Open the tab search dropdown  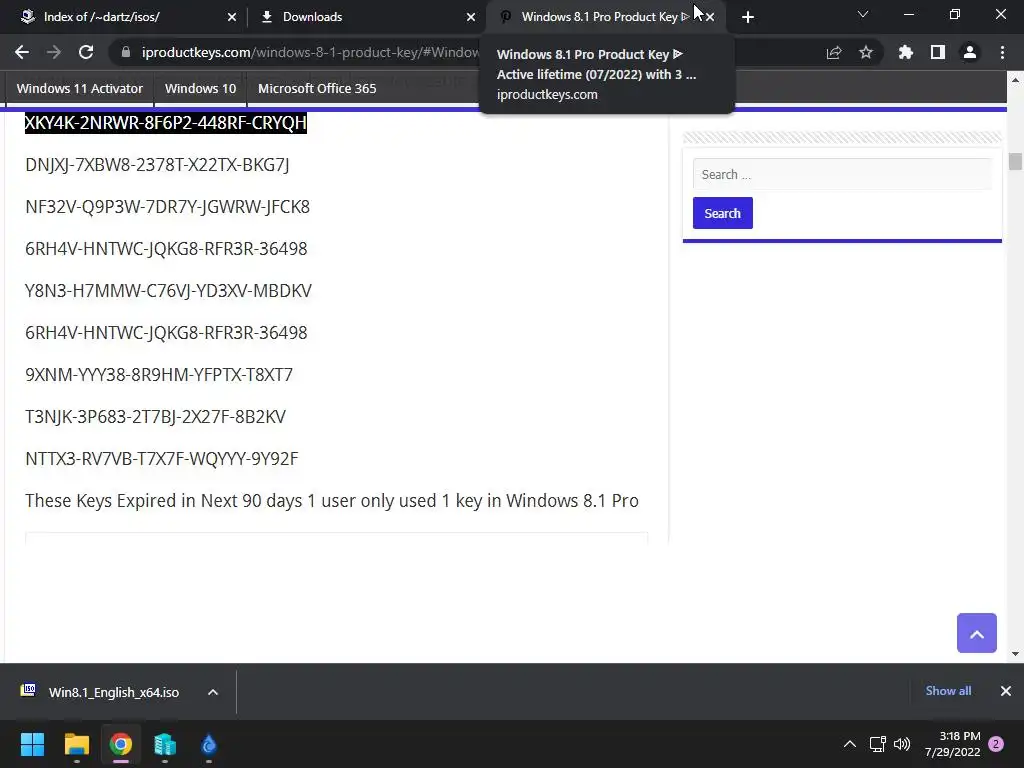863,14
